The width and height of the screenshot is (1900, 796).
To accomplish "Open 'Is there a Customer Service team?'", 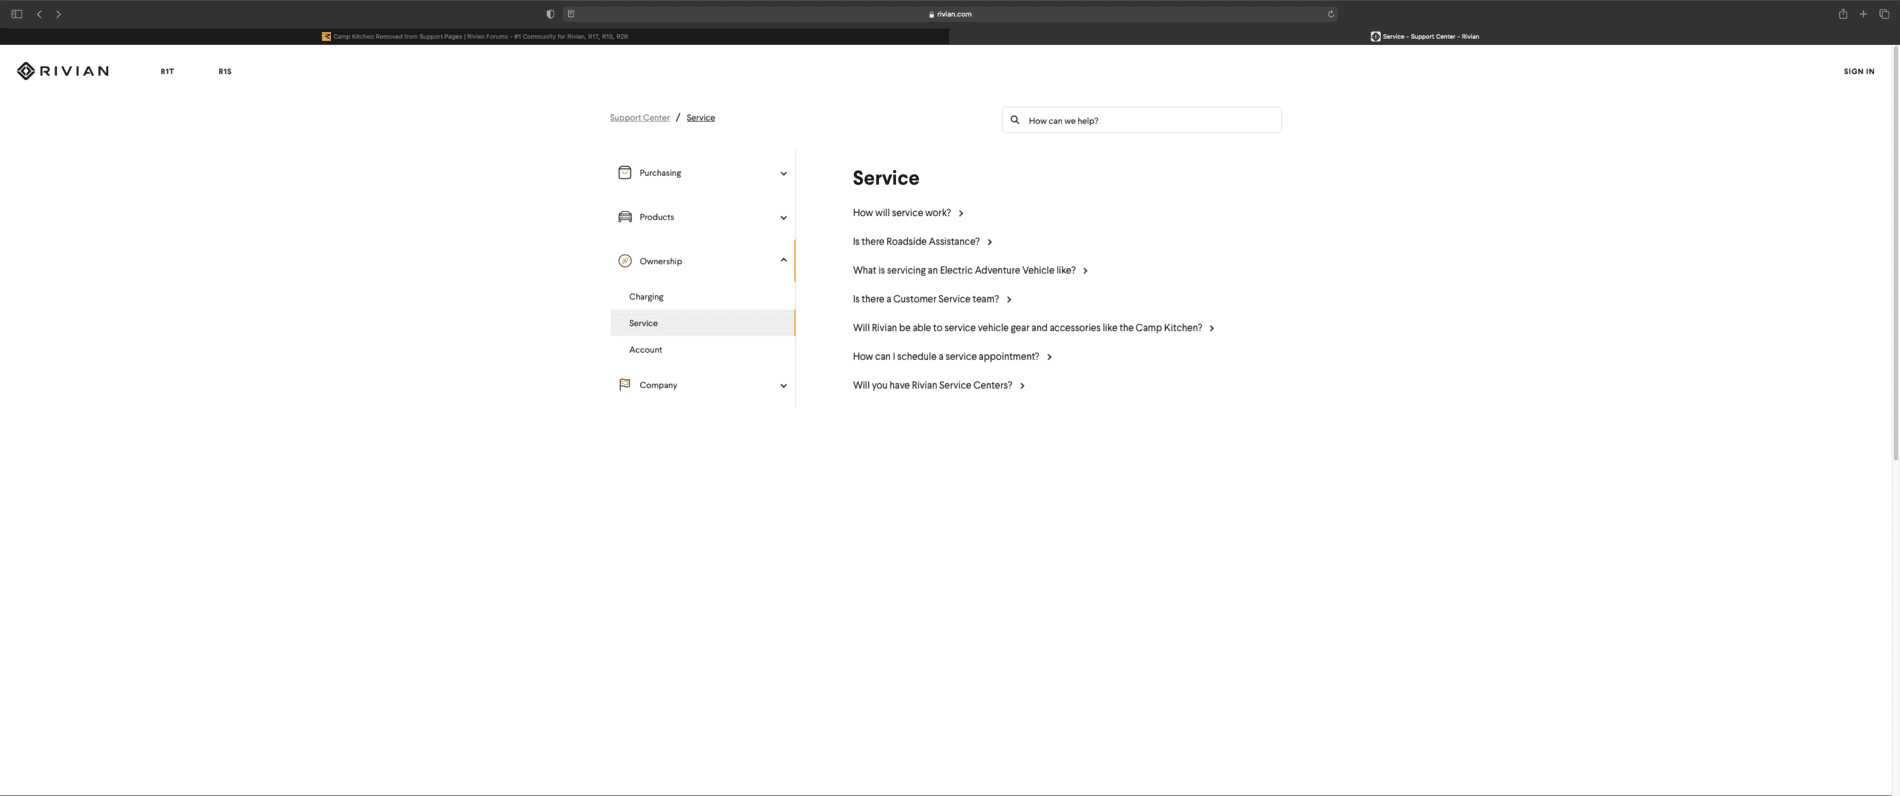I will pos(926,299).
